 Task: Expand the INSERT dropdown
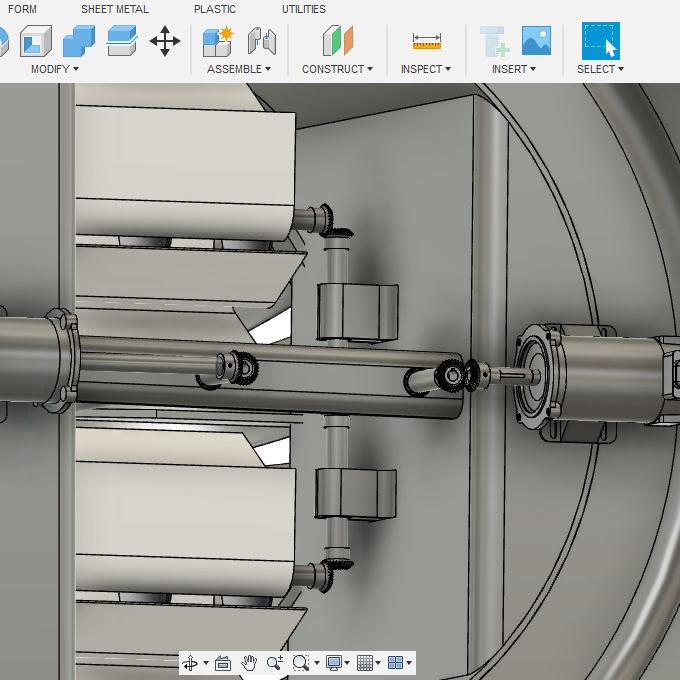[513, 69]
